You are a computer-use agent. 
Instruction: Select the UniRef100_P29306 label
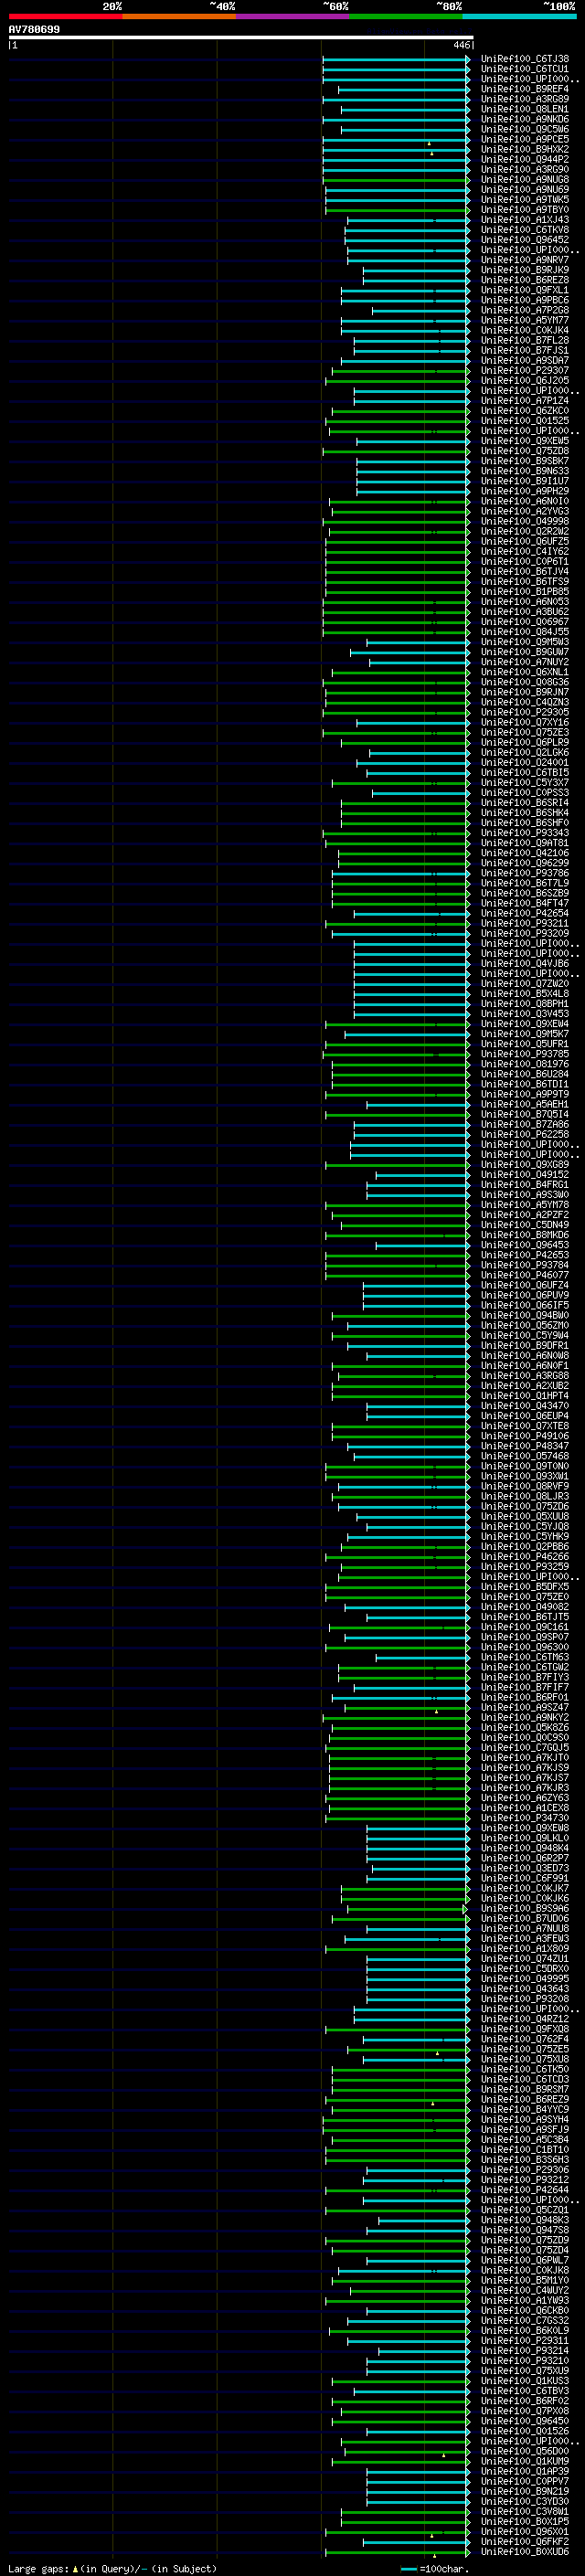click(x=525, y=2170)
